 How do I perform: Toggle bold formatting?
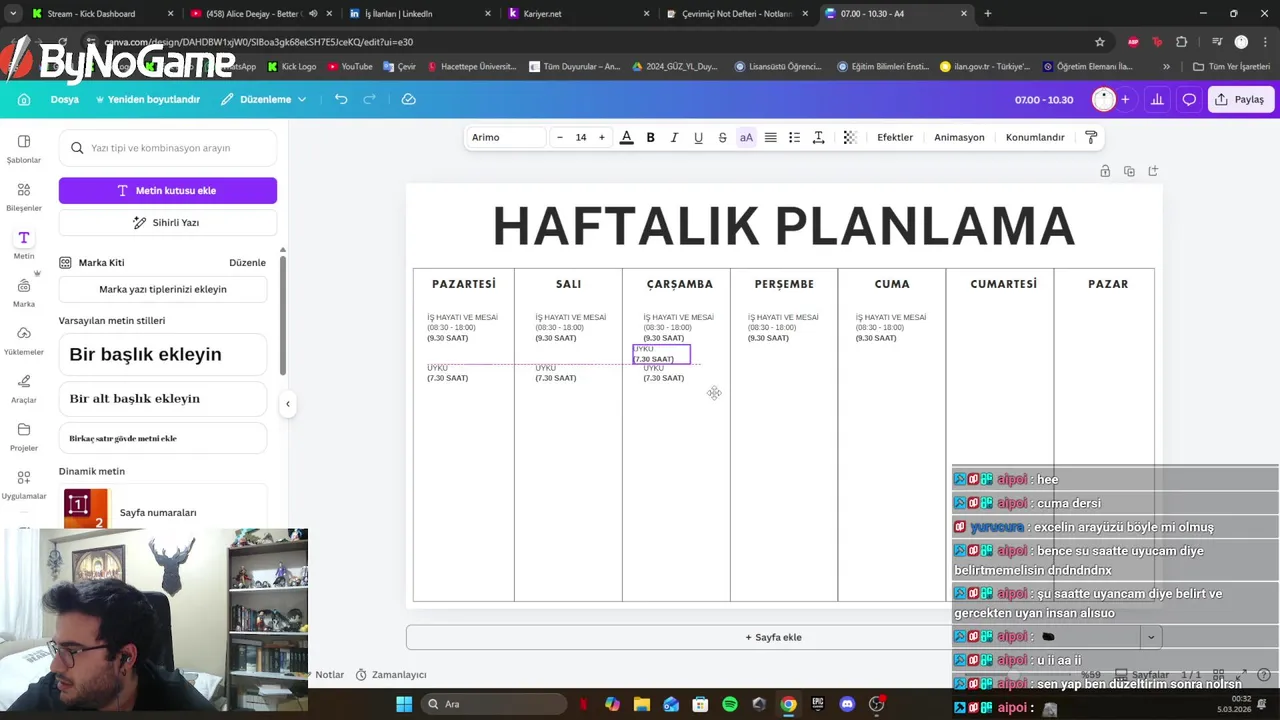coord(650,137)
